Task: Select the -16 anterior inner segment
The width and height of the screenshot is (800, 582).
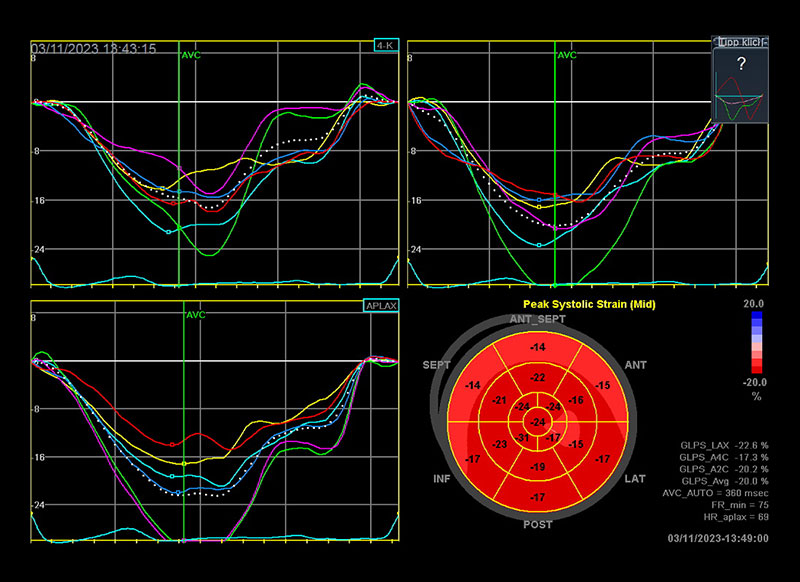Action: tap(576, 400)
